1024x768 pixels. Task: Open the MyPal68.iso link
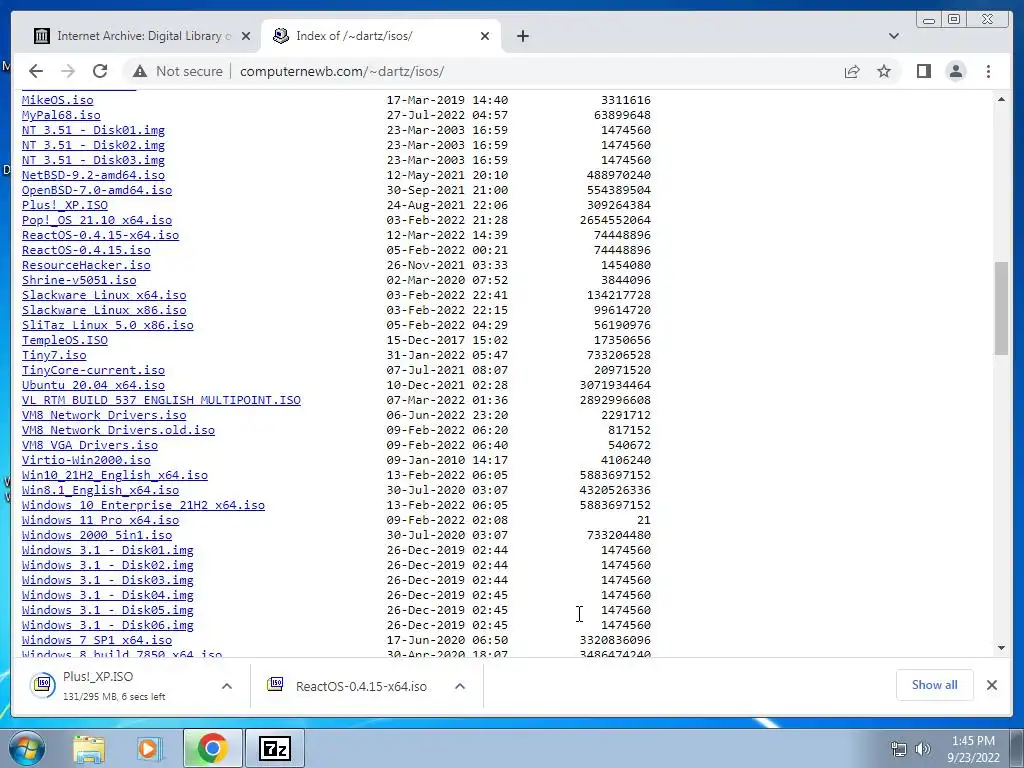[61, 115]
